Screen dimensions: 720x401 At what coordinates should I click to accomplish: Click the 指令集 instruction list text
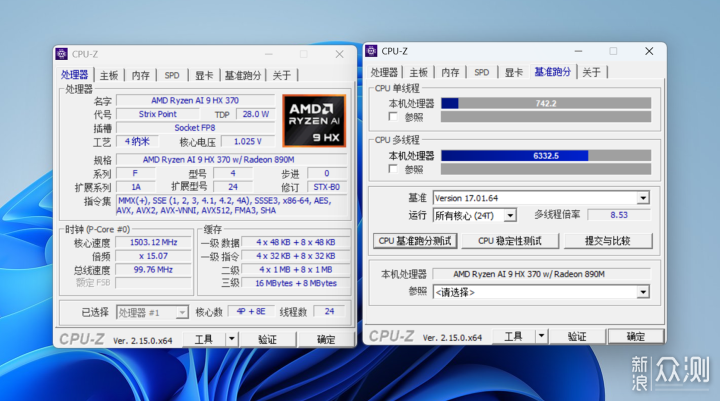[231, 205]
